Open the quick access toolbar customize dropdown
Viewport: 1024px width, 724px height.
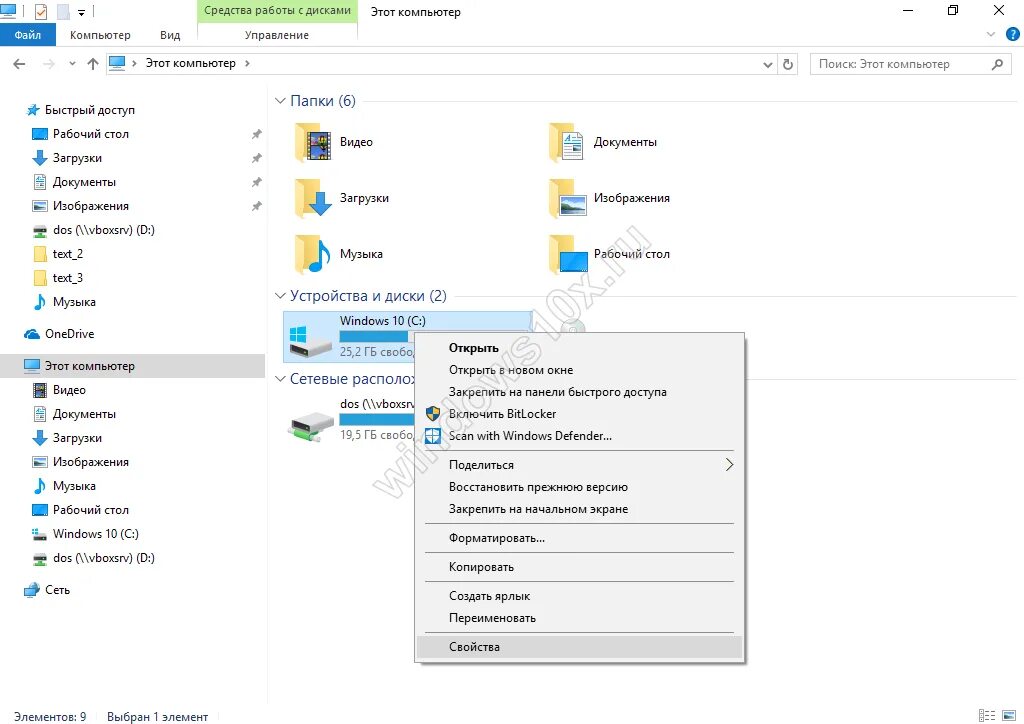81,12
